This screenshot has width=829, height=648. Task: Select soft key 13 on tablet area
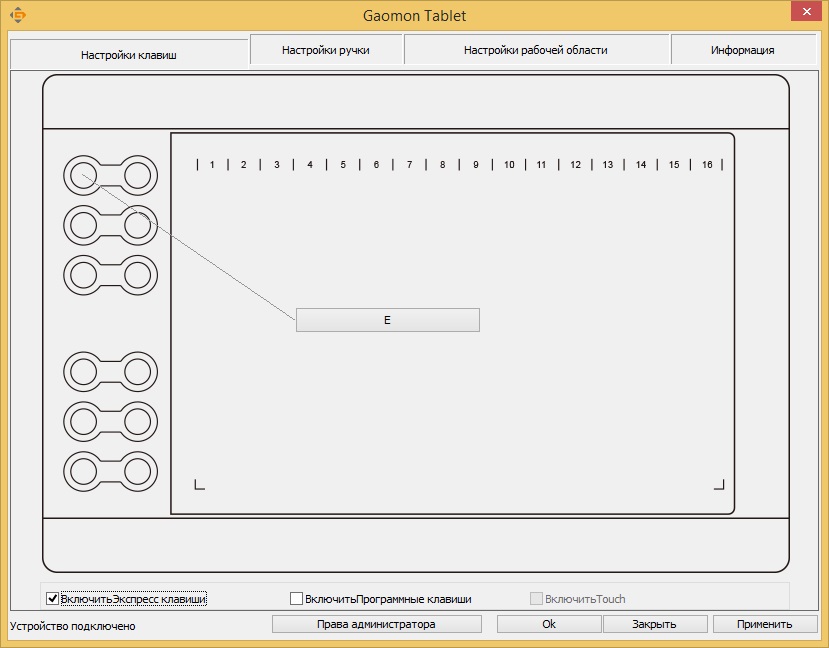(x=608, y=164)
